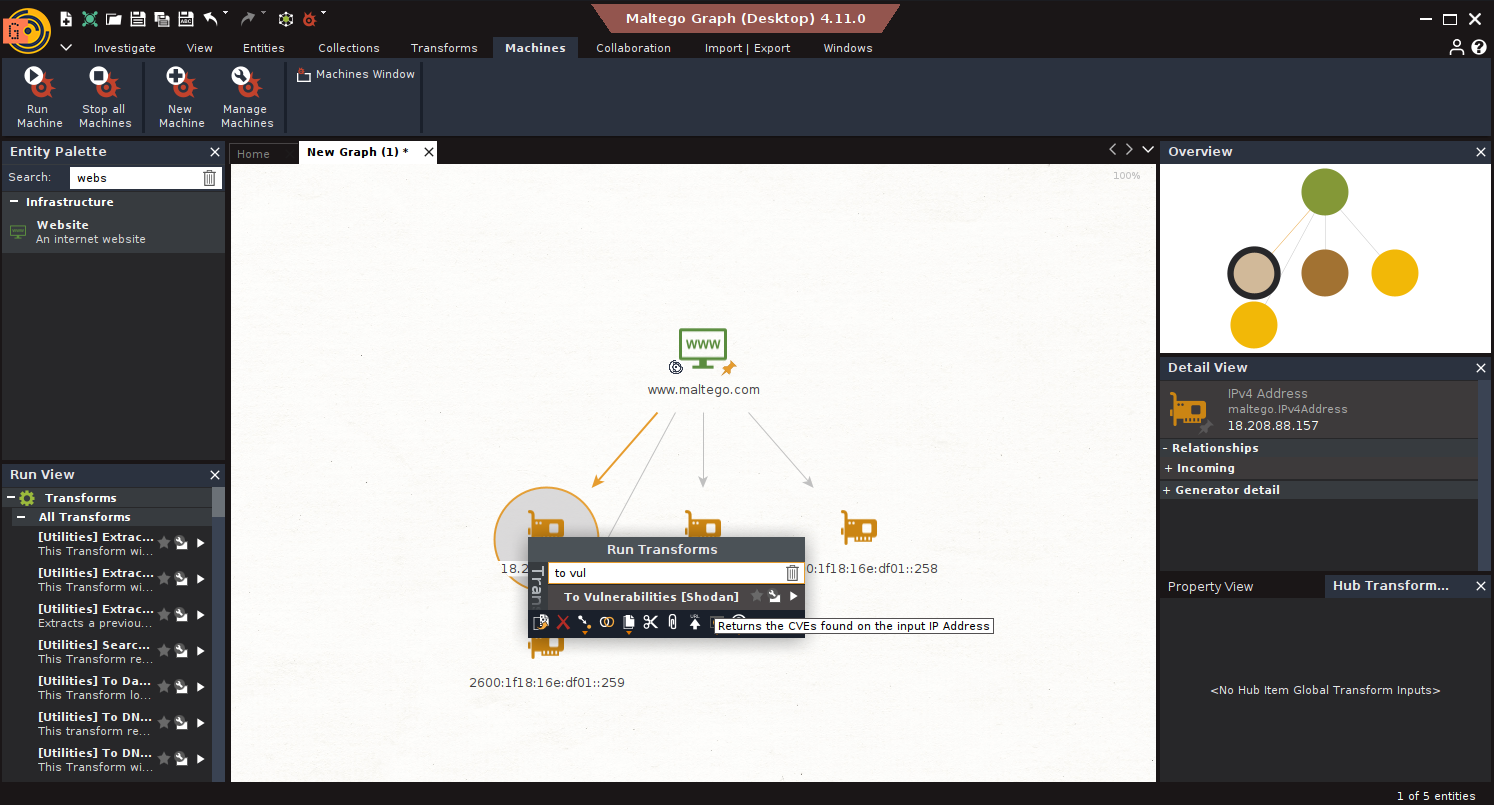This screenshot has width=1494, height=805.
Task: Open the Transforms ribbon tab
Action: (x=443, y=48)
